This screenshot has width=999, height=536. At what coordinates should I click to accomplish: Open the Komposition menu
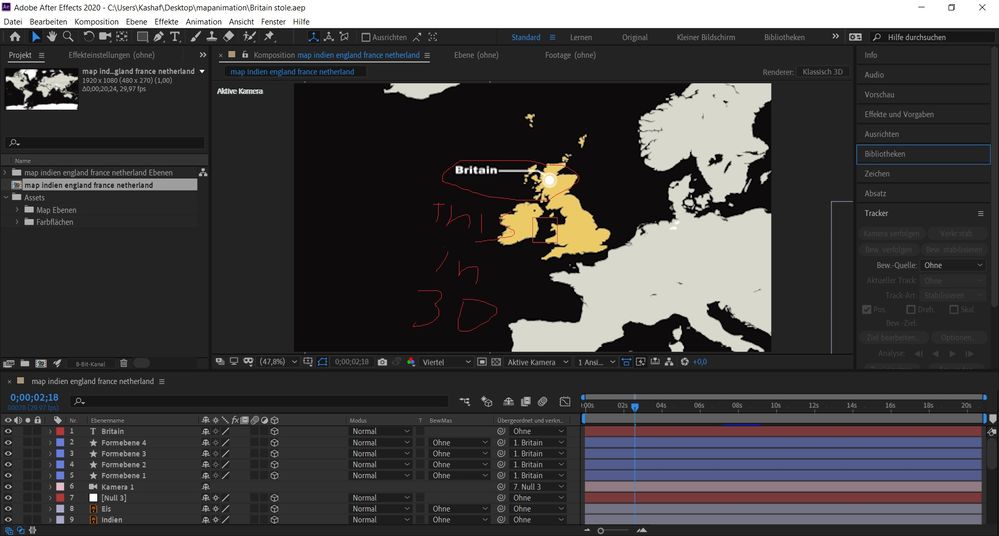pos(96,21)
